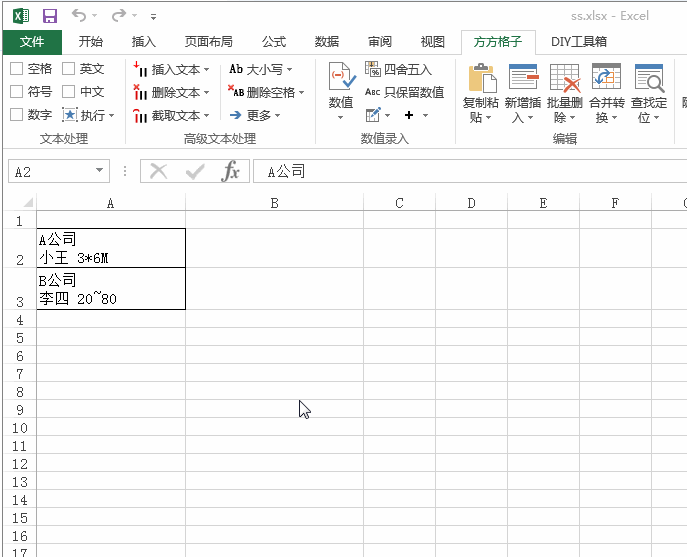Expand the 执行 dropdown arrow
687x557 pixels.
pos(112,116)
